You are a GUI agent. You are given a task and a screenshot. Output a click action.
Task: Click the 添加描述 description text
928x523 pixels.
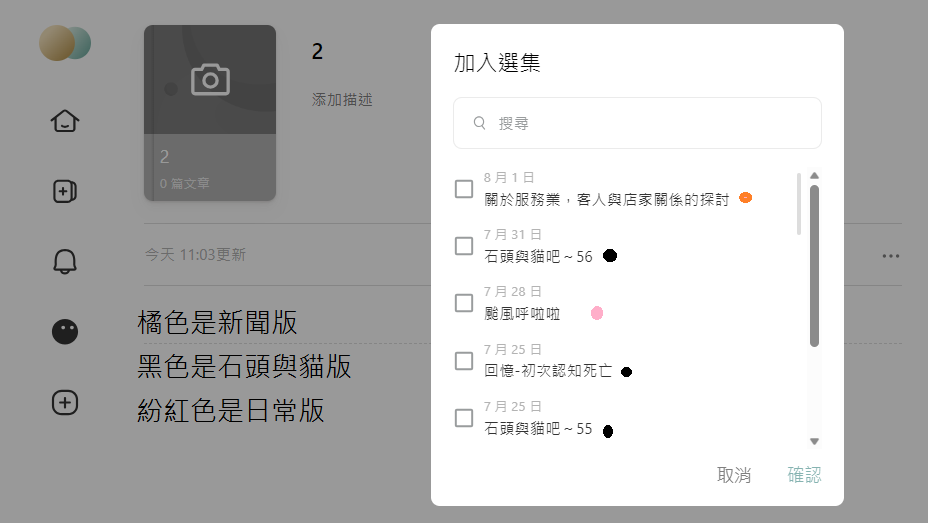(342, 99)
